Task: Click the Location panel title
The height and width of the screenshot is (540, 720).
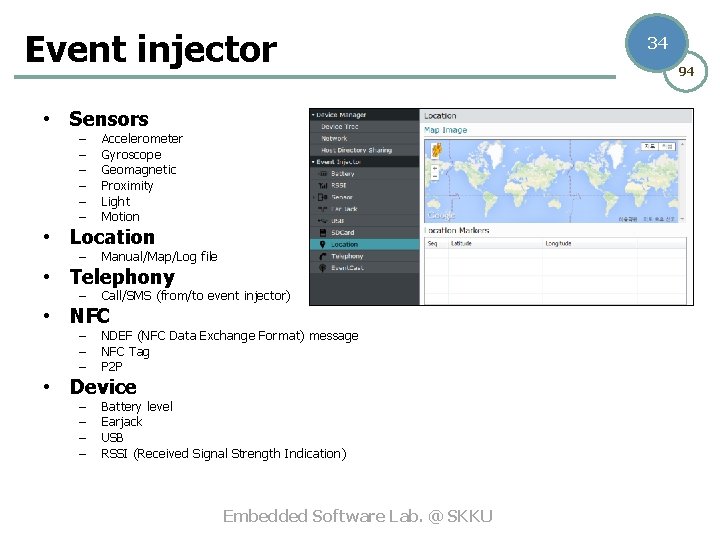Action: click(440, 116)
